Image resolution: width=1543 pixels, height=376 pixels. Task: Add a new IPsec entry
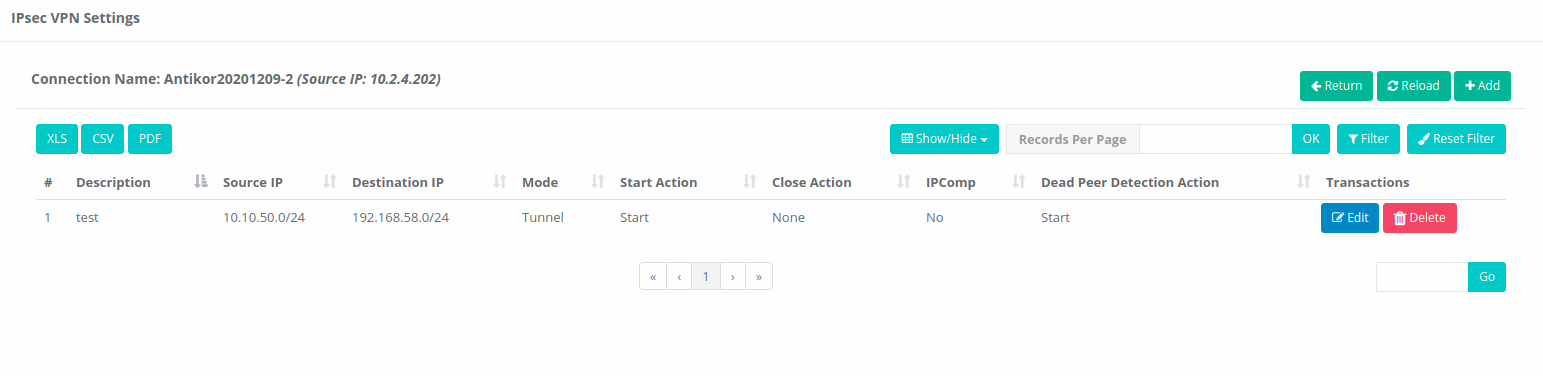tap(1482, 86)
